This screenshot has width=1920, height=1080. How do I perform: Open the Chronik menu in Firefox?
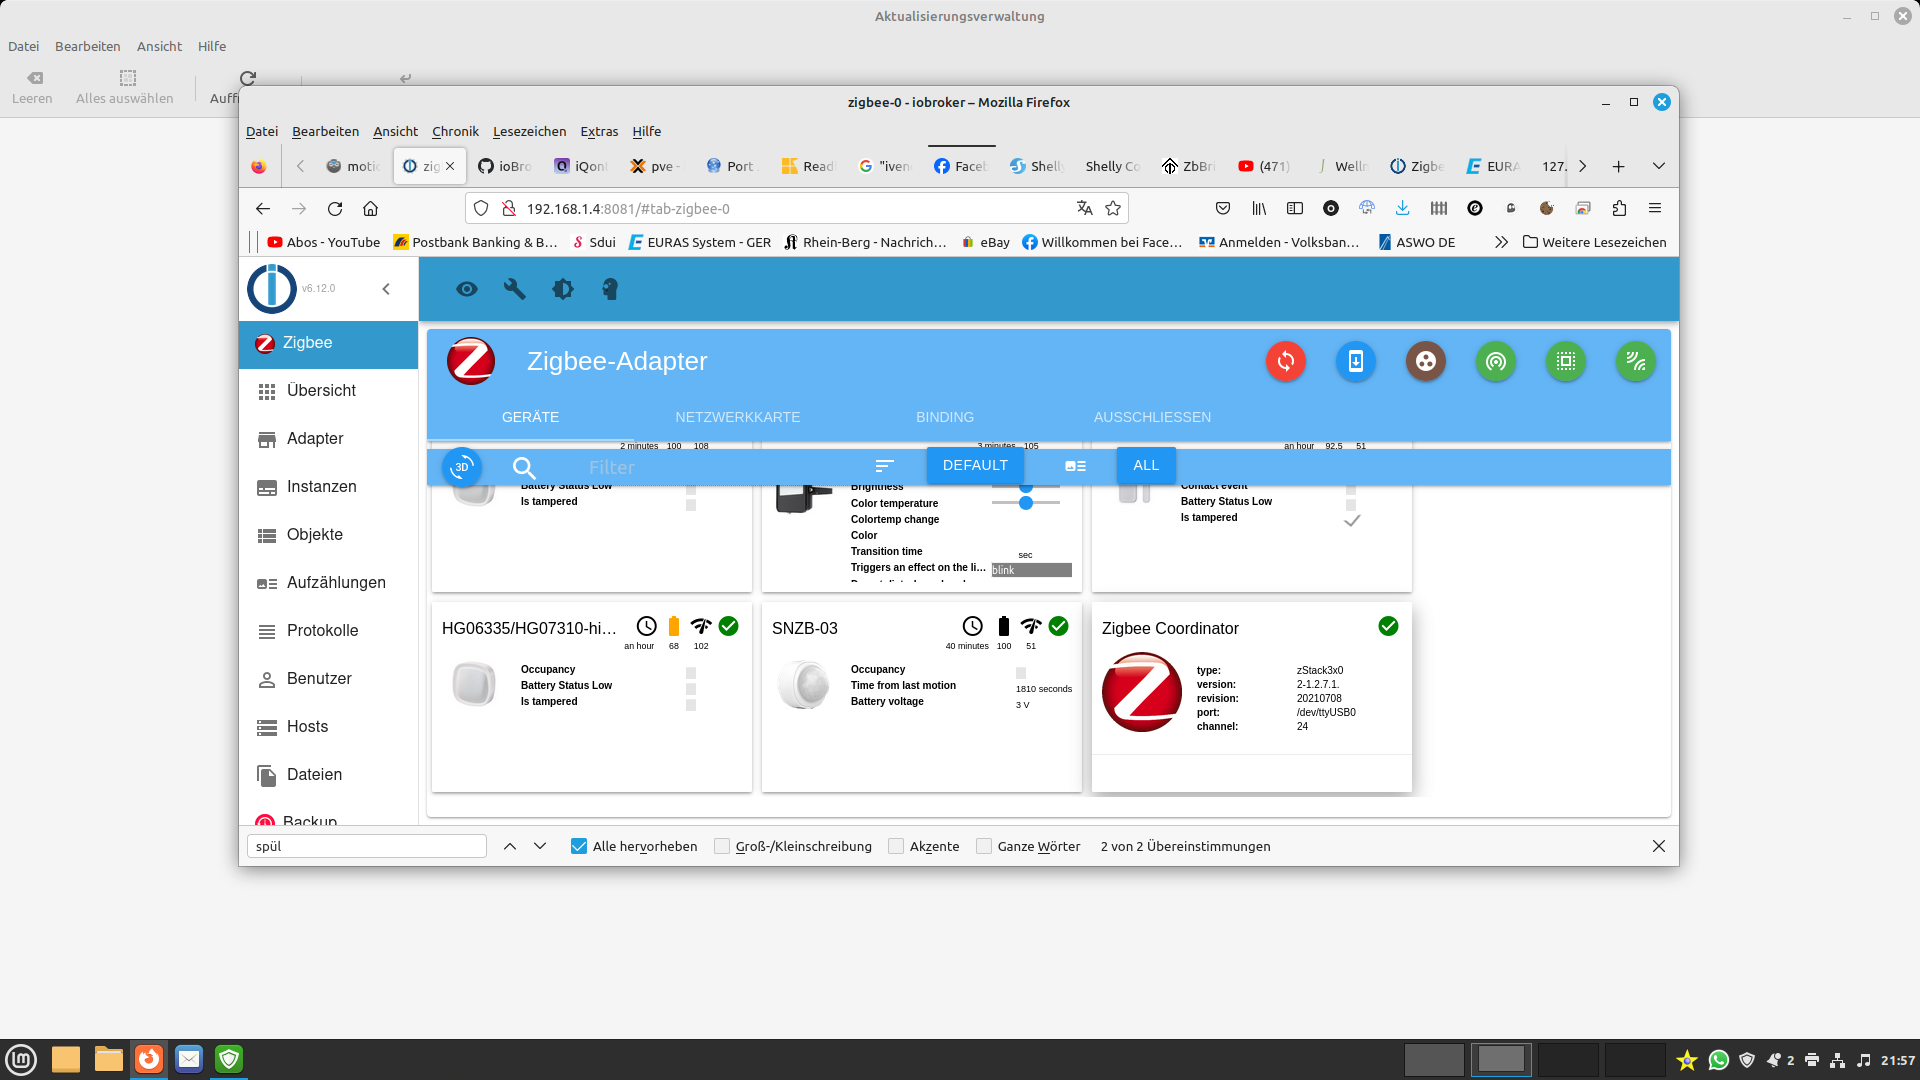tap(455, 131)
